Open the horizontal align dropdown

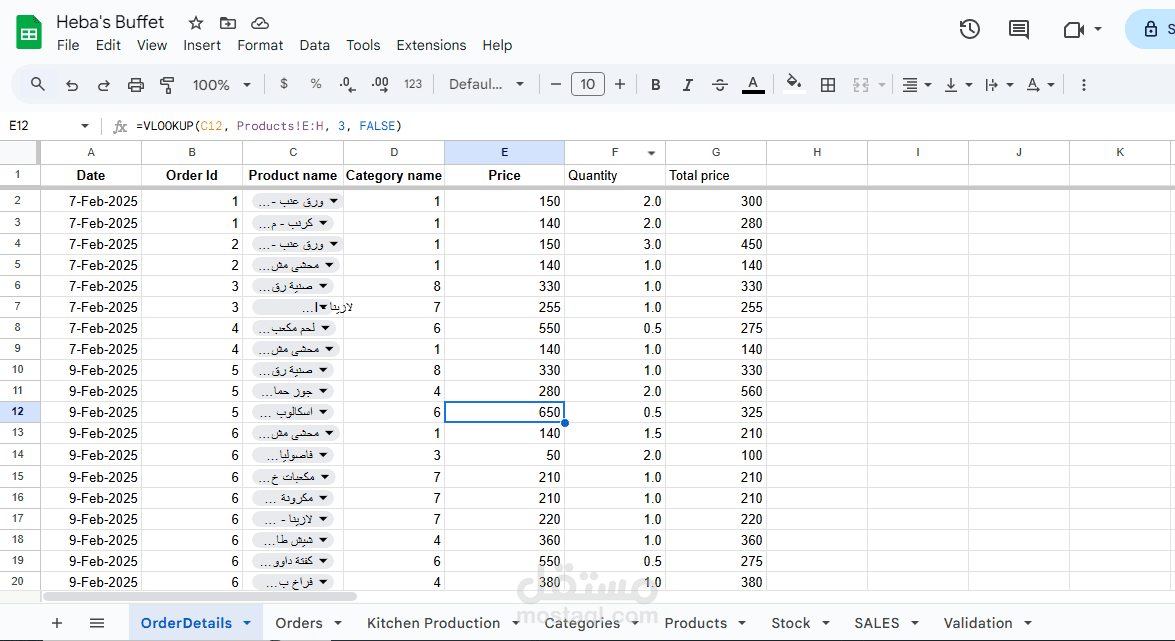pyautogui.click(x=916, y=85)
